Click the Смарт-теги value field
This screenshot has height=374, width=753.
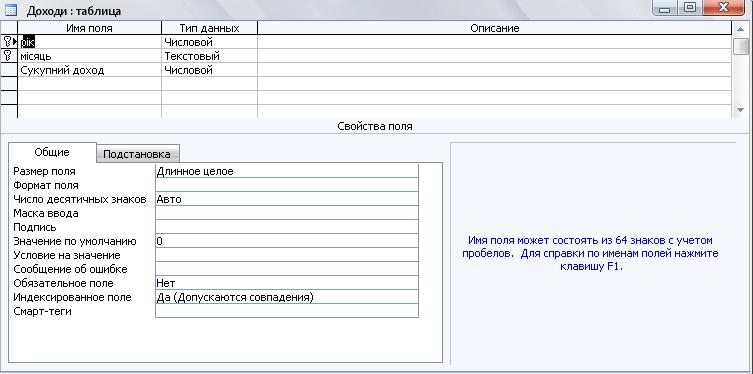pyautogui.click(x=287, y=311)
